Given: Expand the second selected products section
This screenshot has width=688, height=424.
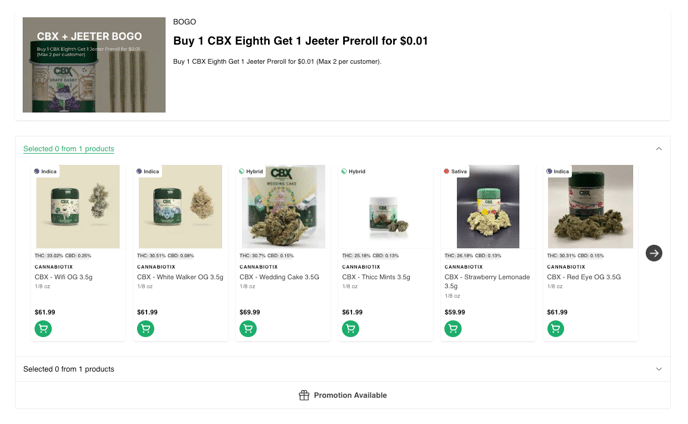Looking at the screenshot, I should pyautogui.click(x=658, y=369).
